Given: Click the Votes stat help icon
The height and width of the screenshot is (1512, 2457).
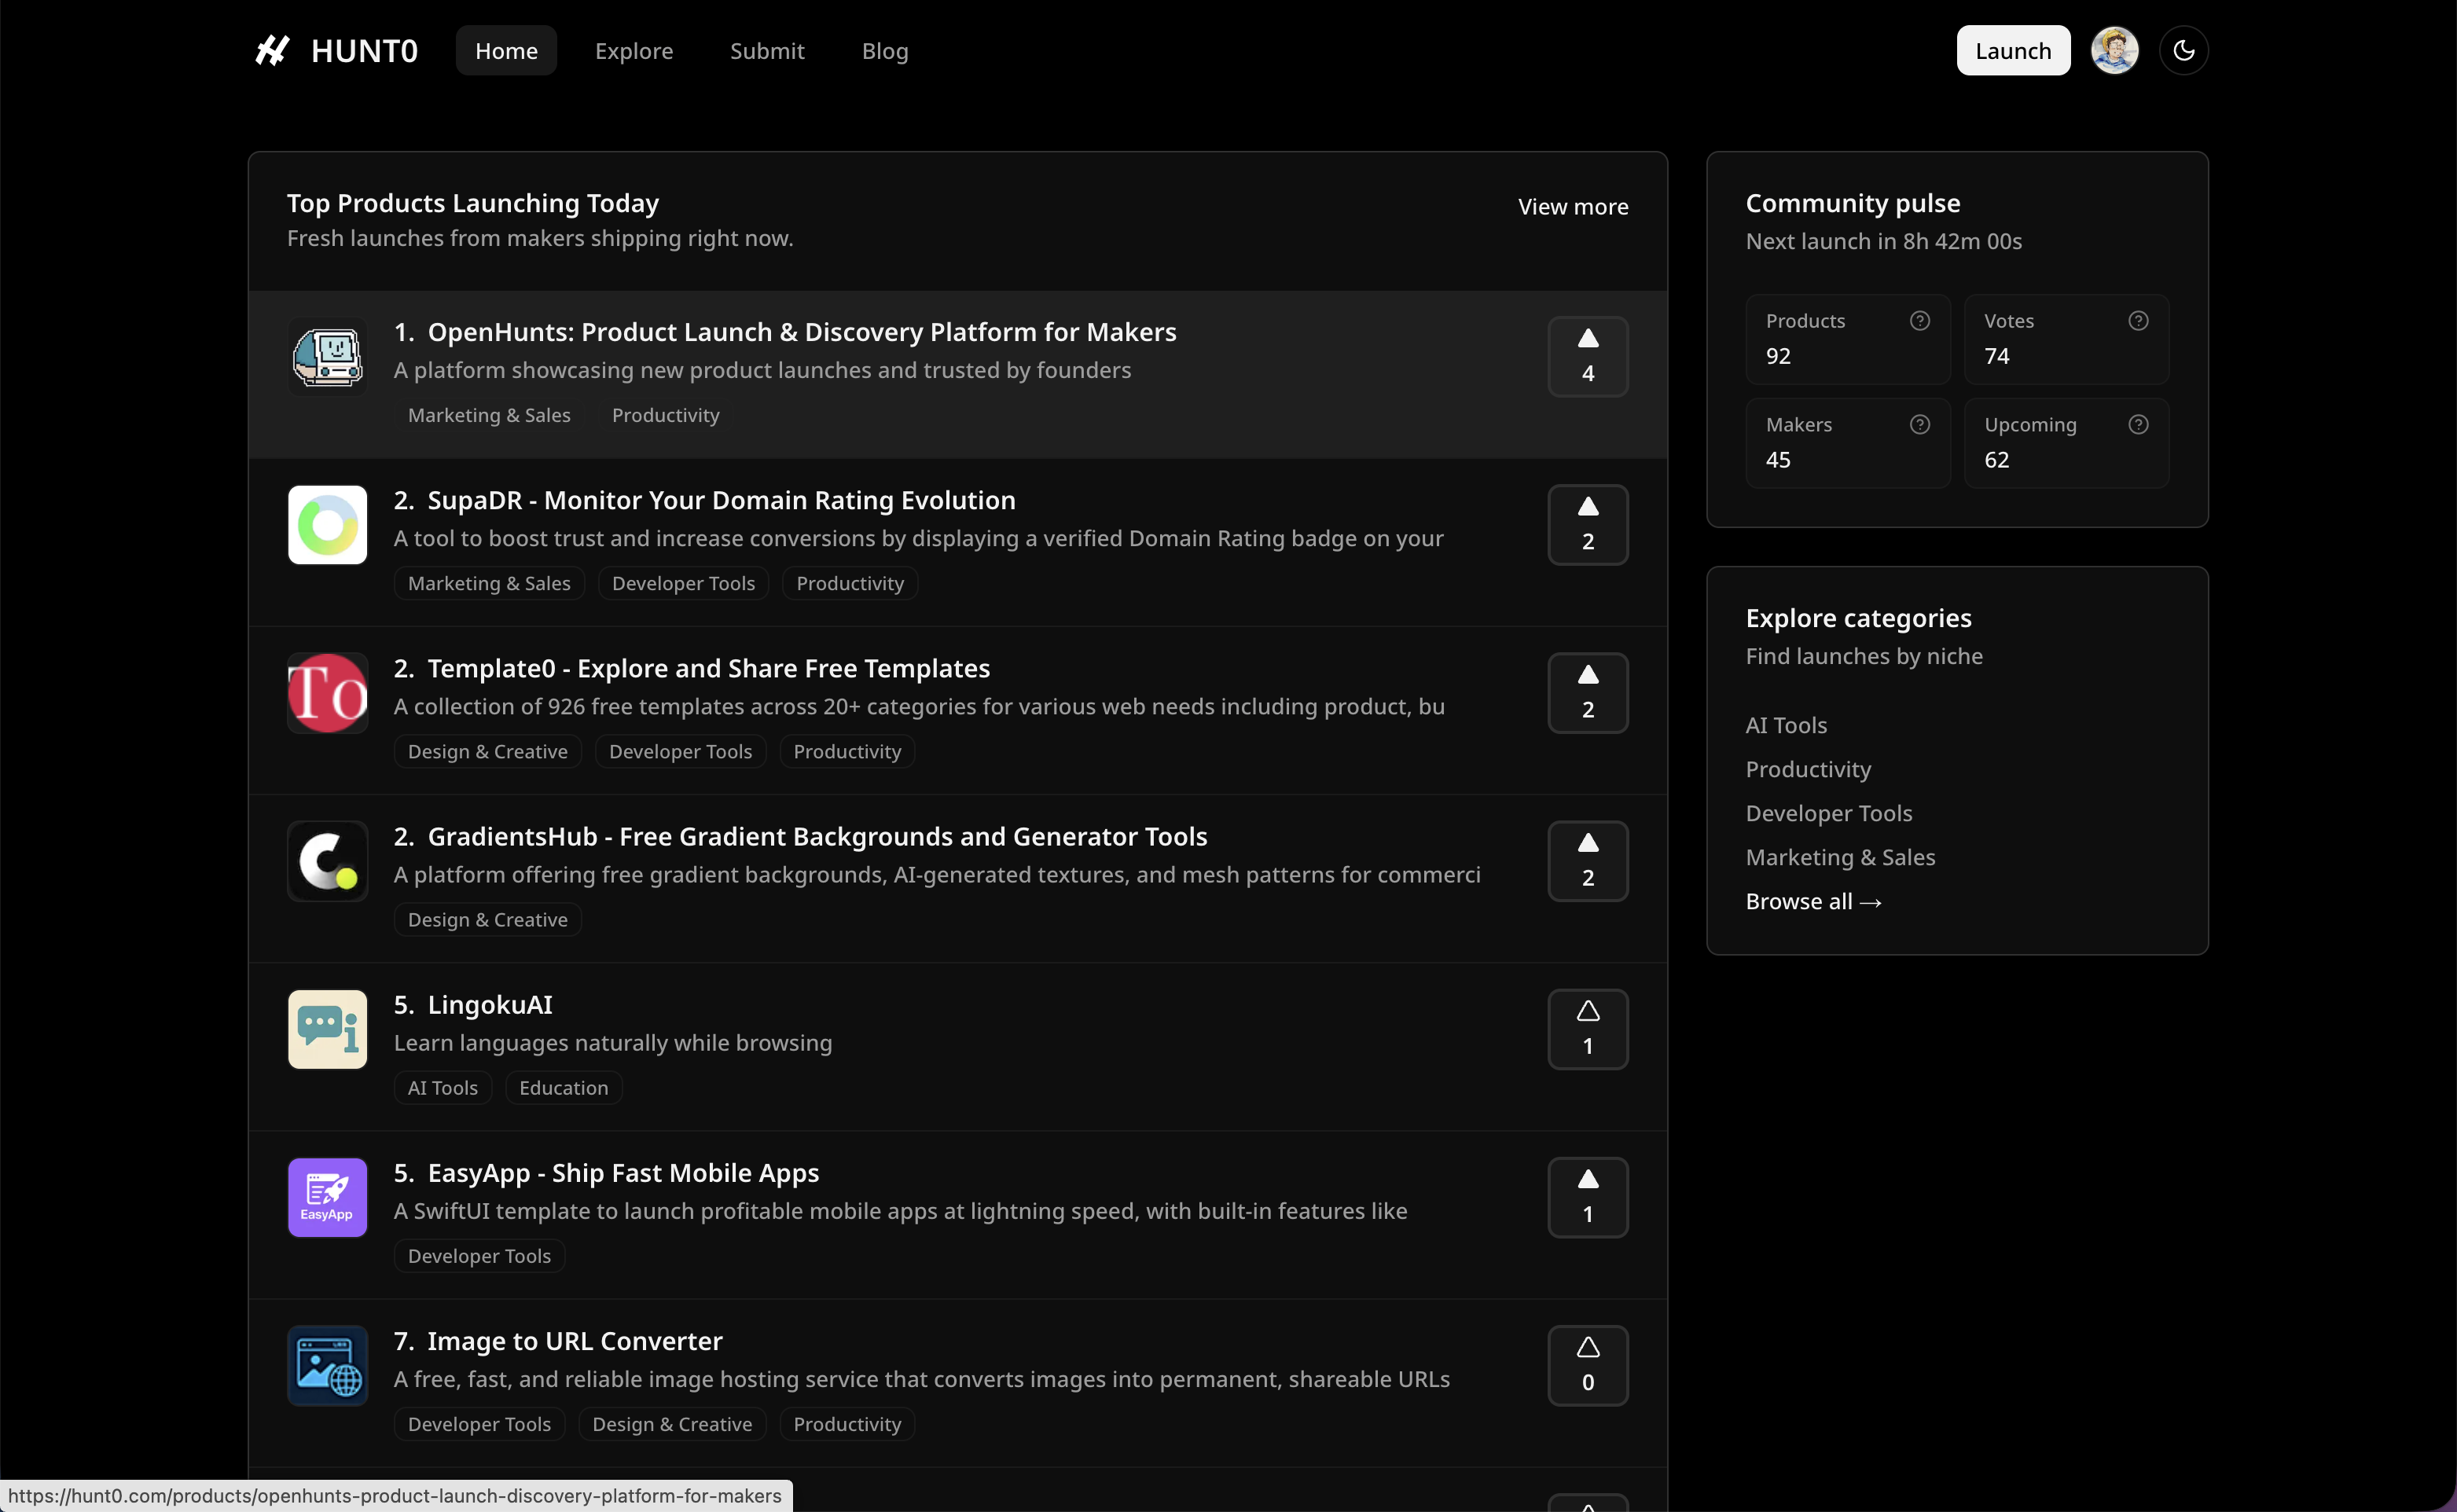Looking at the screenshot, I should [2138, 321].
